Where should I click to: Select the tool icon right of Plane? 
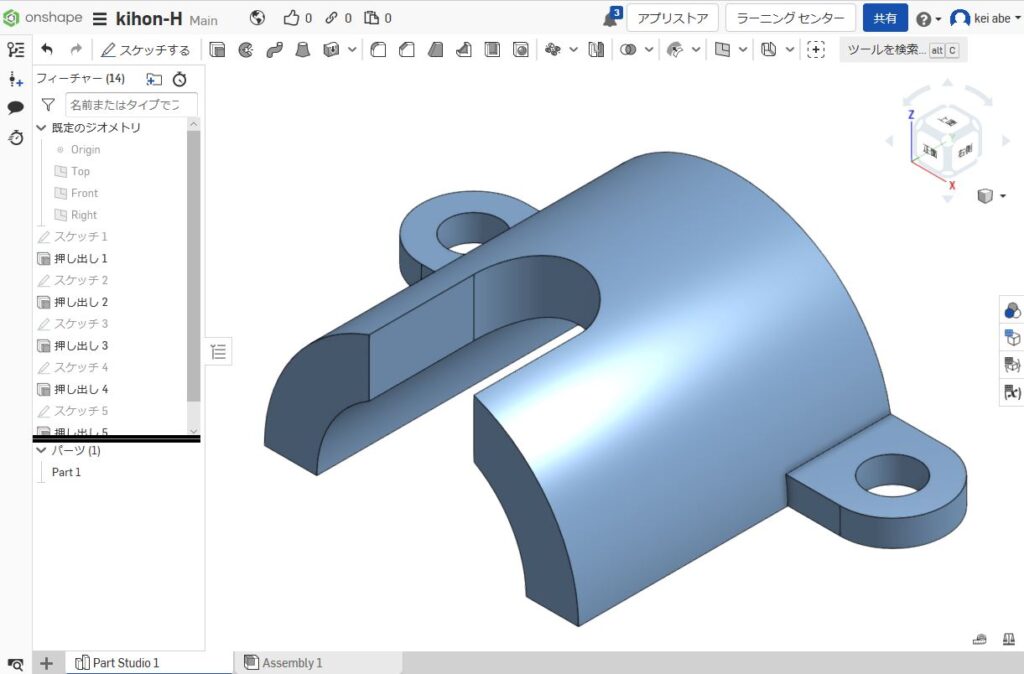769,50
